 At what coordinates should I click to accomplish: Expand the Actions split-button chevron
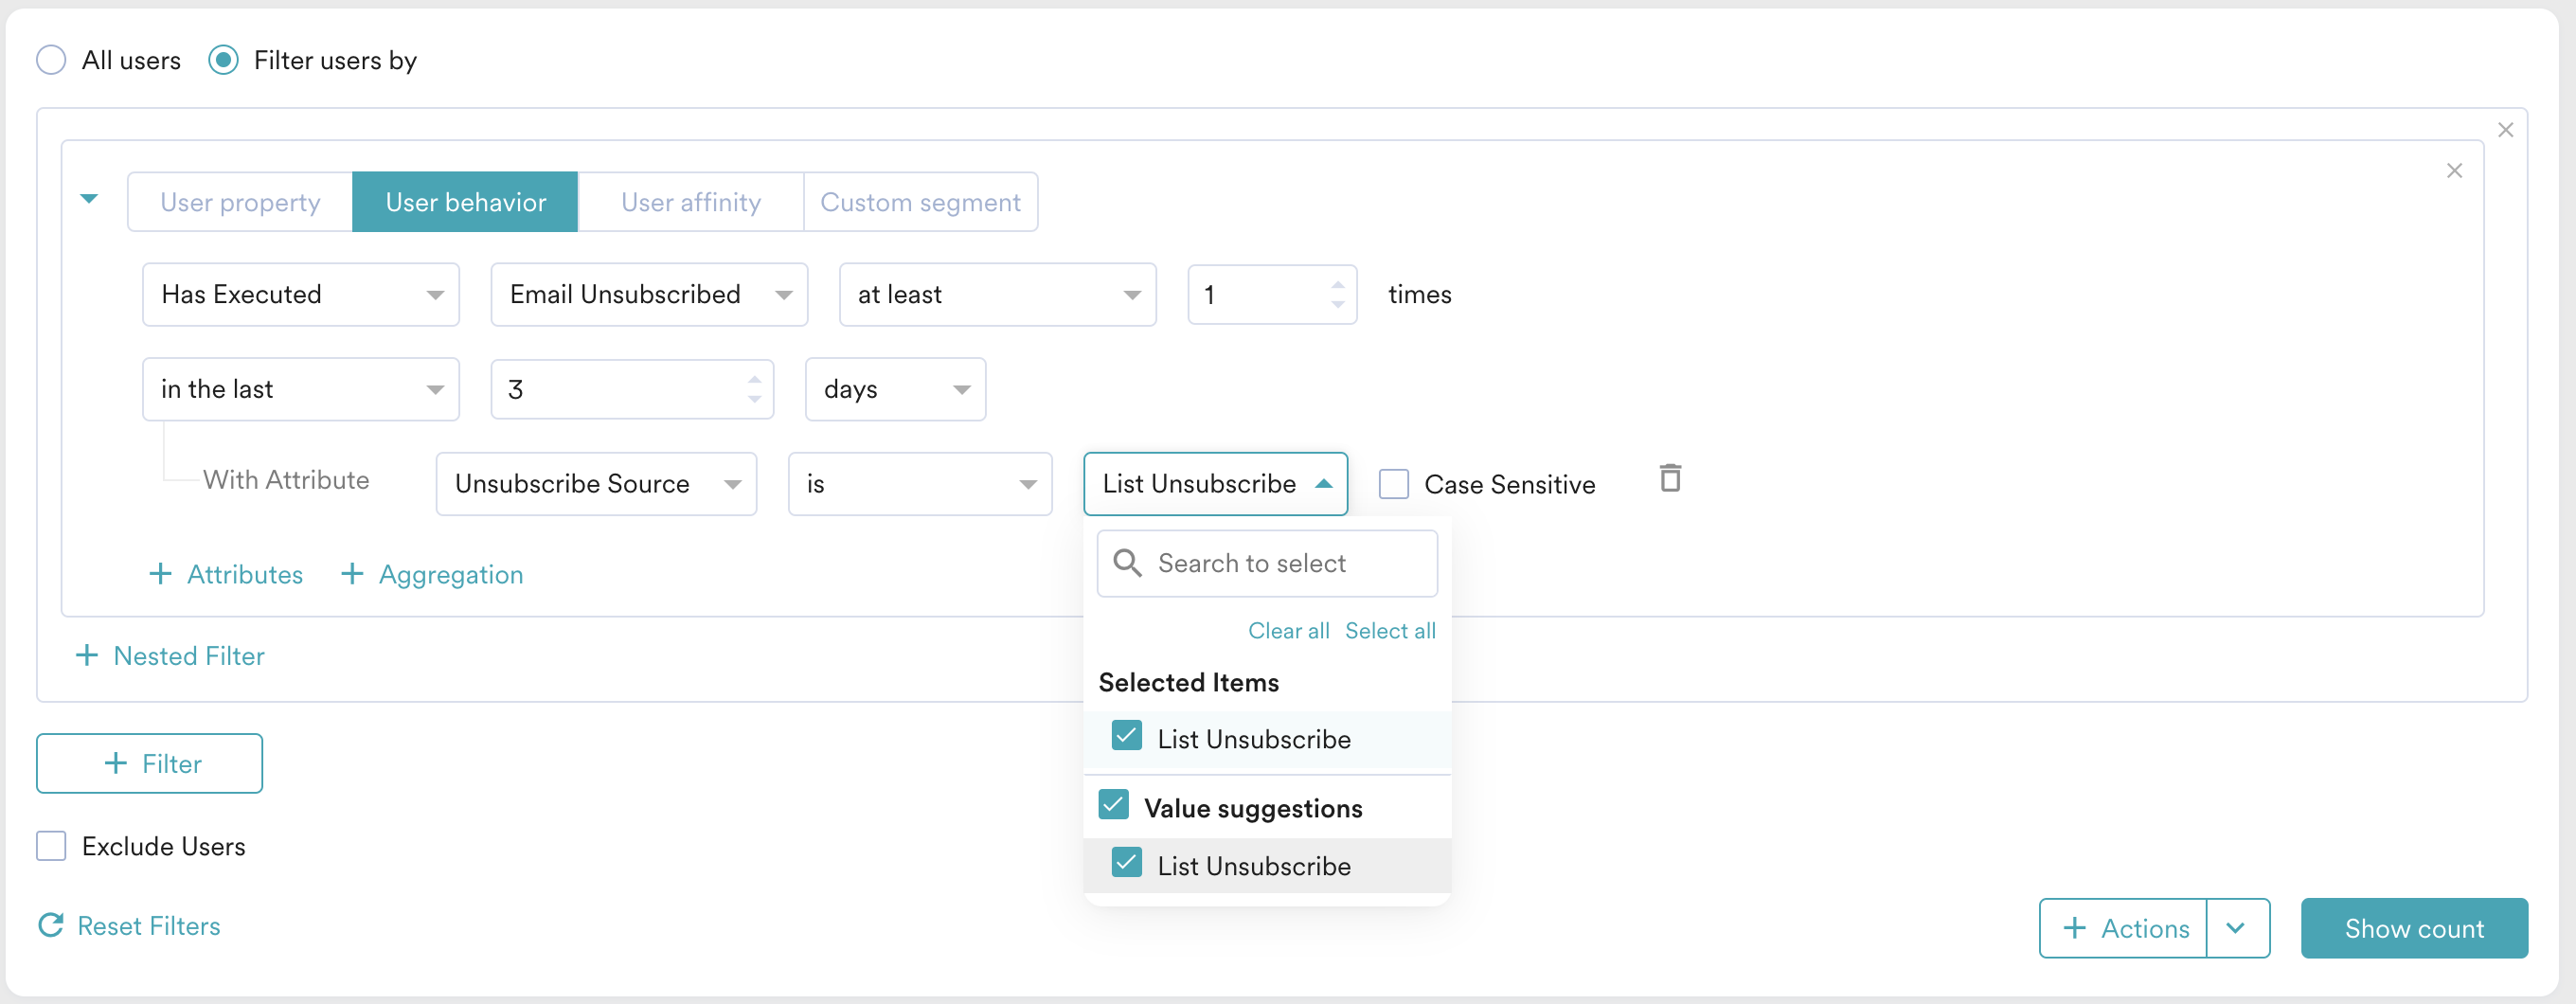[x=2236, y=928]
